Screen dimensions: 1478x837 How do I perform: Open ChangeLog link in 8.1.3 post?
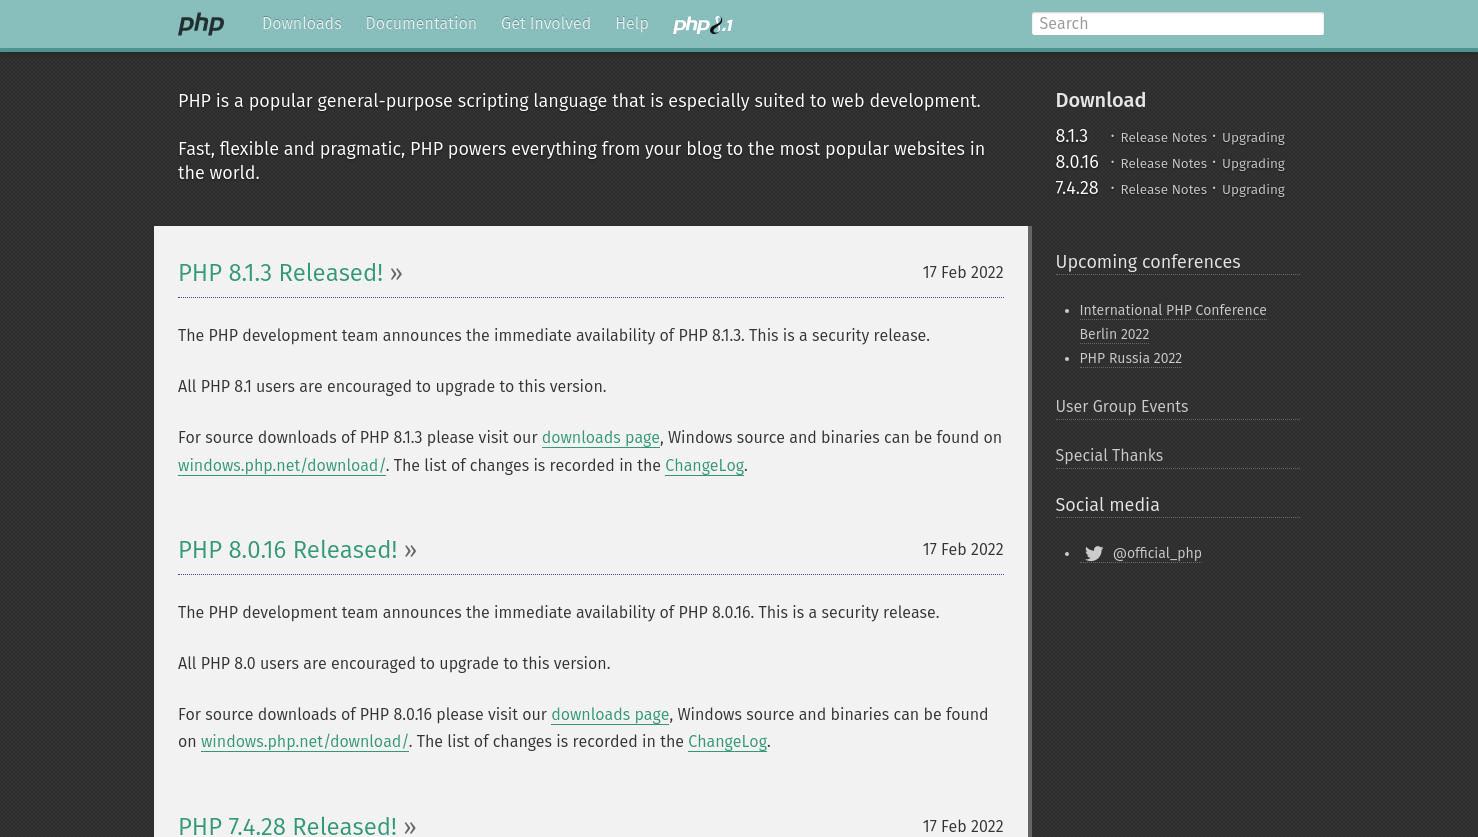[704, 466]
